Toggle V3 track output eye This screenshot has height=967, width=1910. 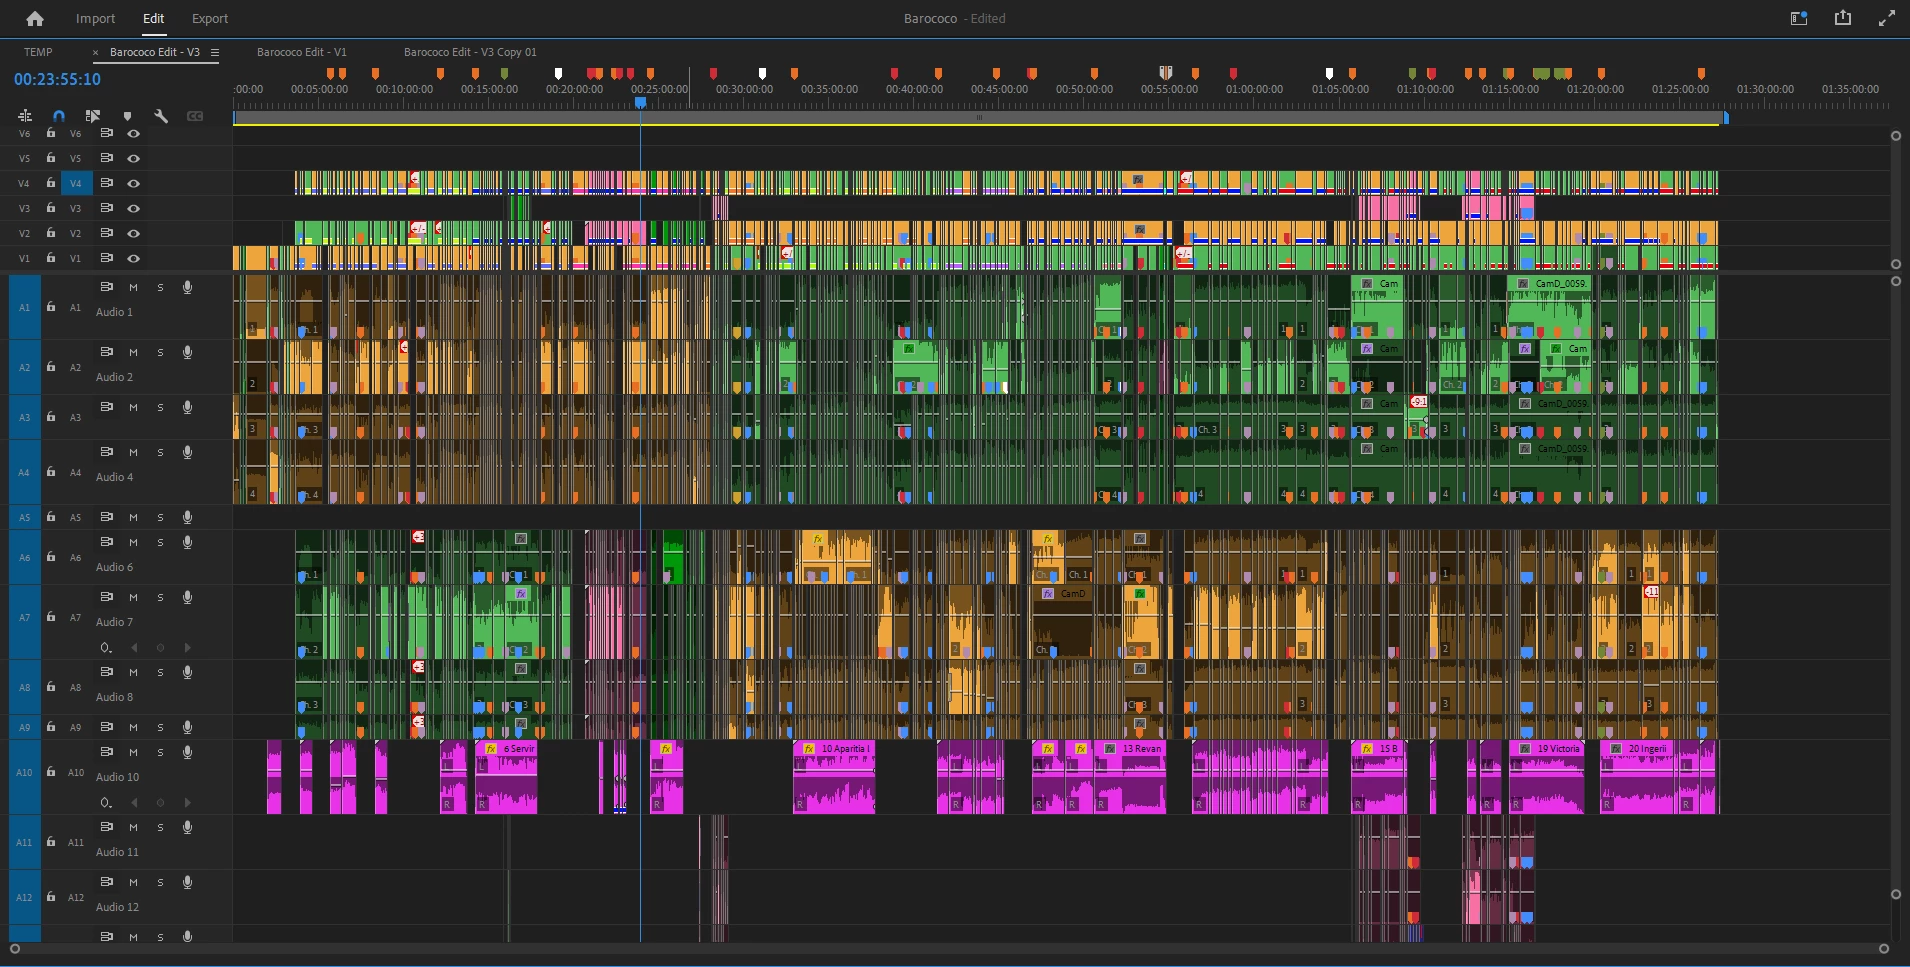(133, 208)
